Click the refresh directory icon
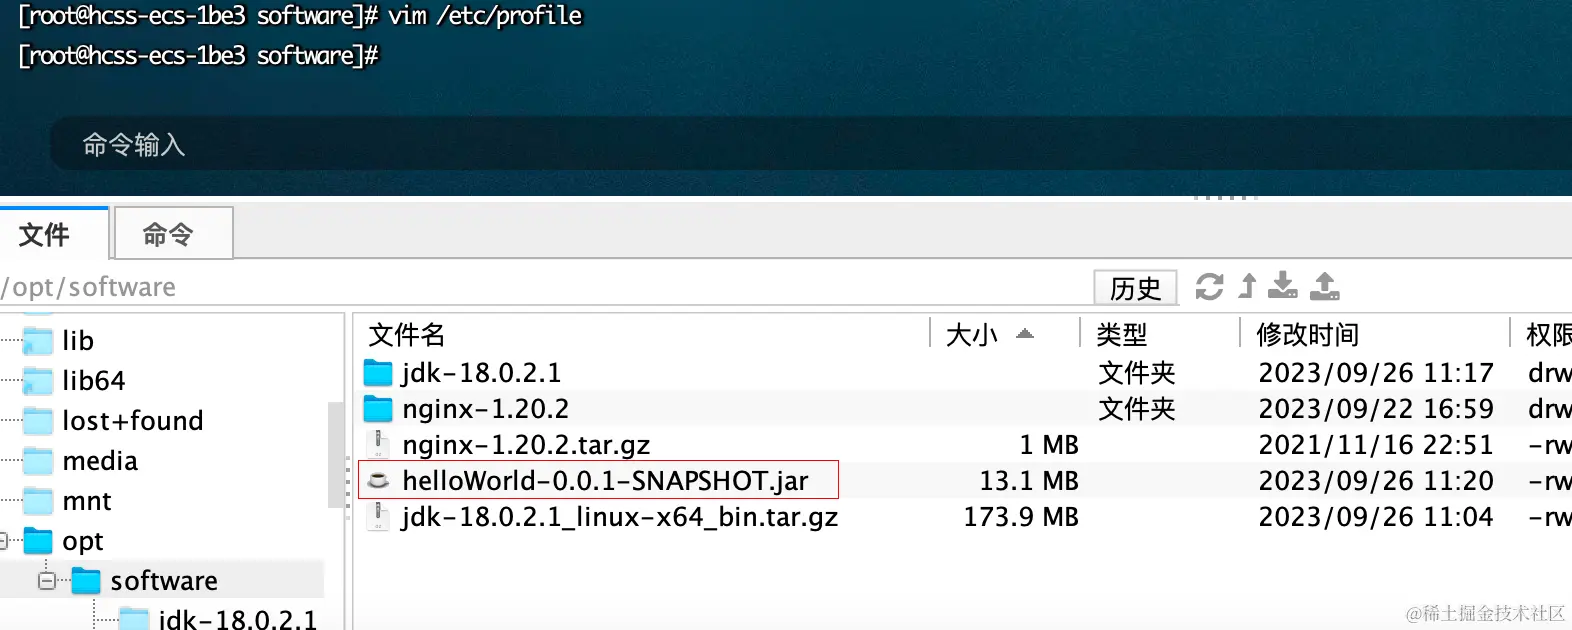The height and width of the screenshot is (630, 1572). (x=1209, y=287)
